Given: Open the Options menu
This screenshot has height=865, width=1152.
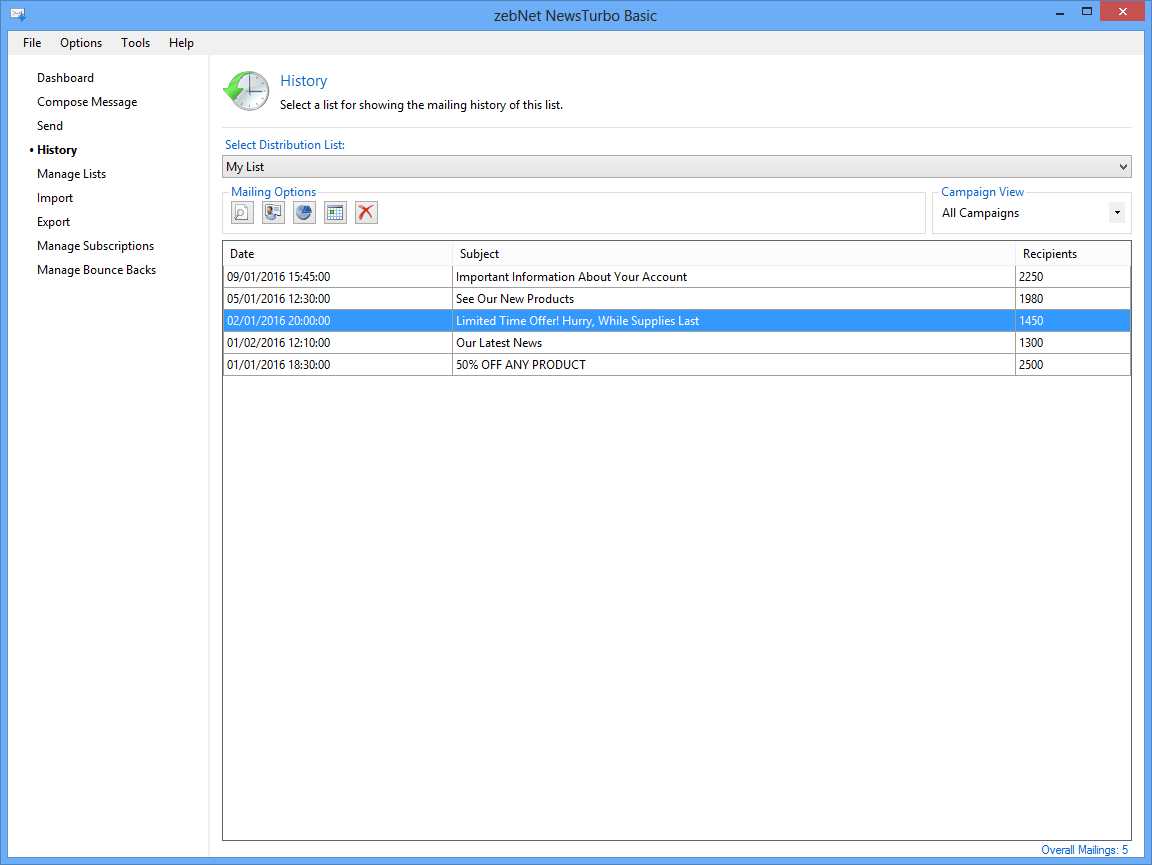Looking at the screenshot, I should 81,43.
